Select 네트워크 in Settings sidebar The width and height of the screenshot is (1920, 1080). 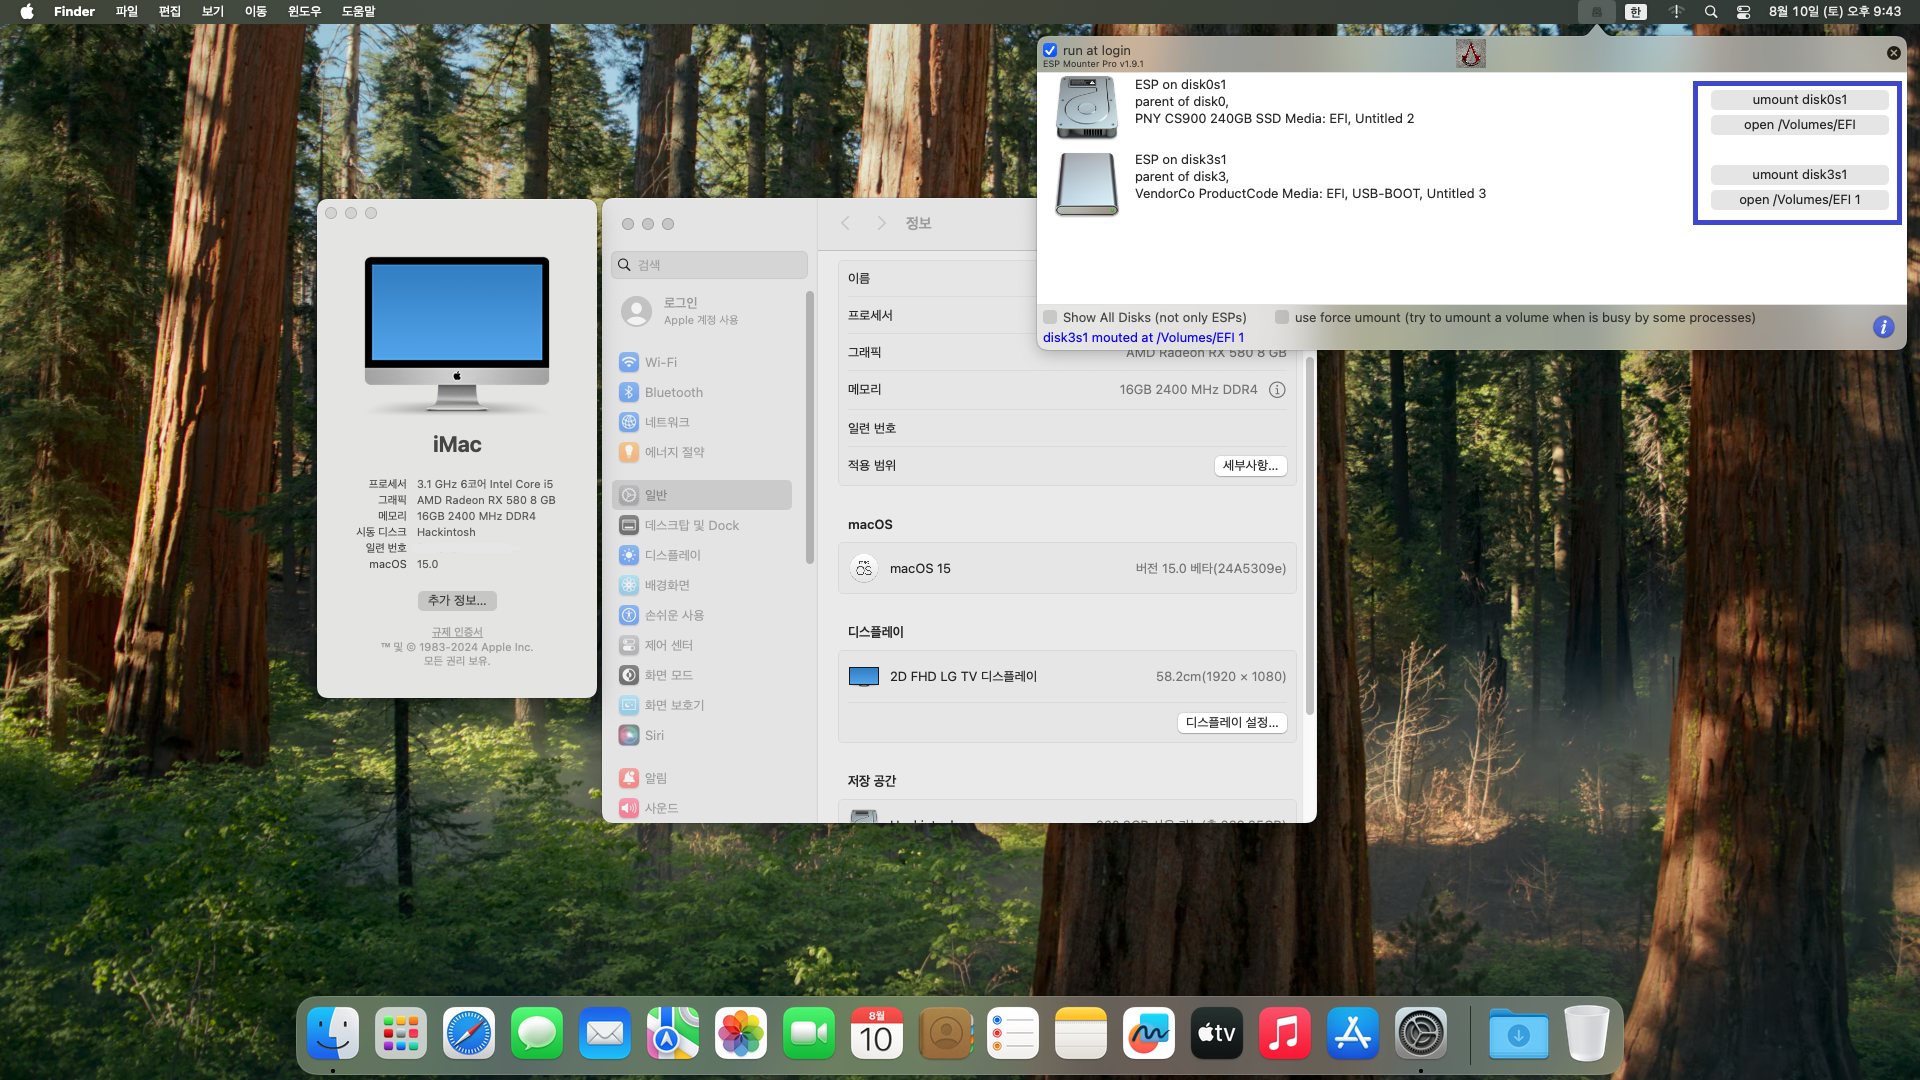(702, 422)
